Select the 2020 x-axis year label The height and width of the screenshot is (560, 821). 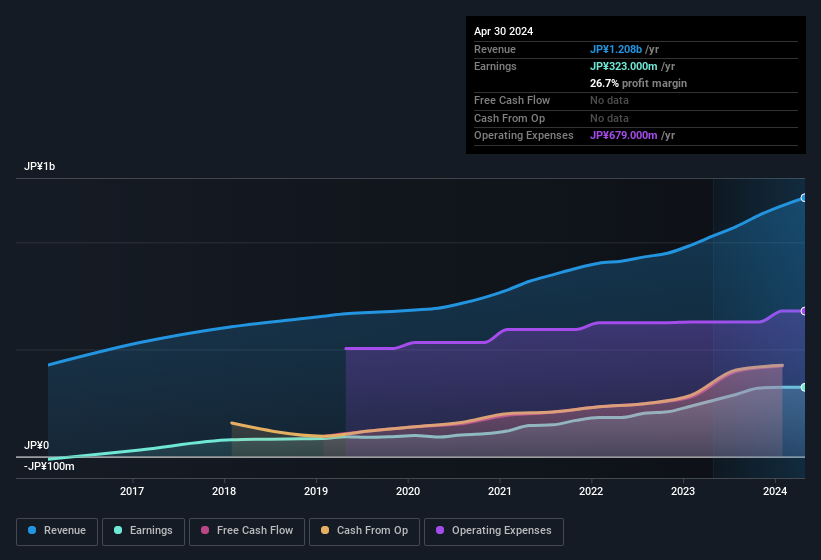(x=408, y=491)
